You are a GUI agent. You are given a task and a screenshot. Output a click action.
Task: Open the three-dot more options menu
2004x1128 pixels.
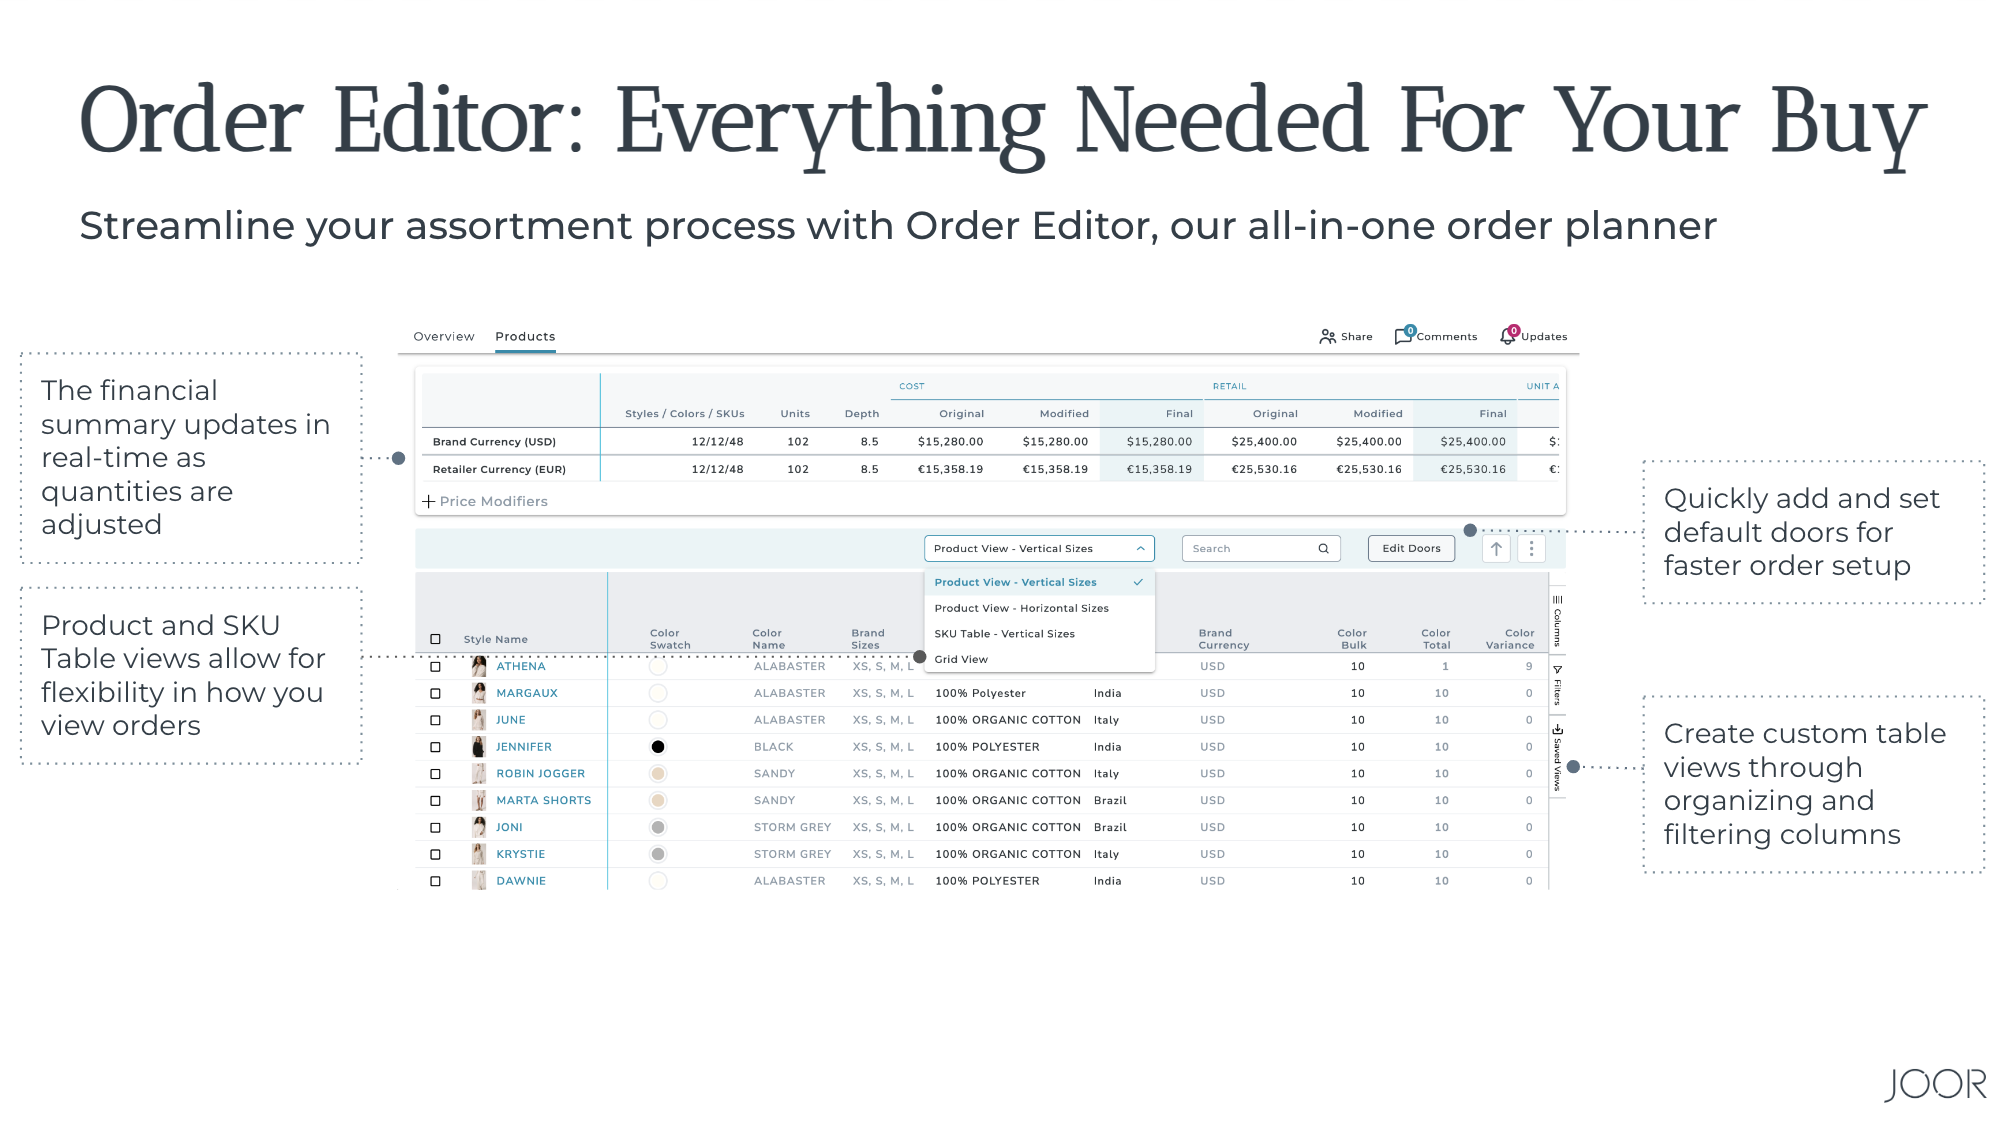(1531, 549)
